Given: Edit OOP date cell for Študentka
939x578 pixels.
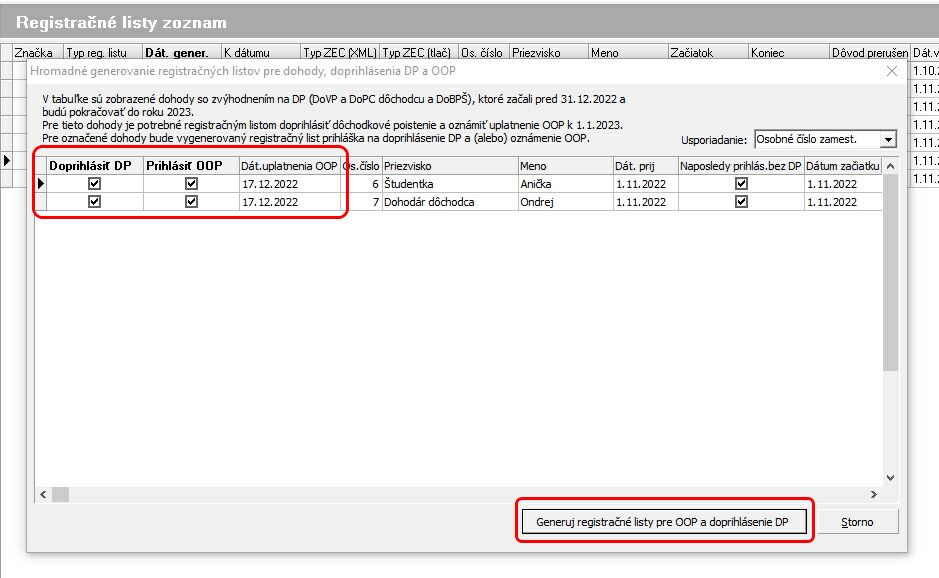Looking at the screenshot, I should pyautogui.click(x=289, y=184).
